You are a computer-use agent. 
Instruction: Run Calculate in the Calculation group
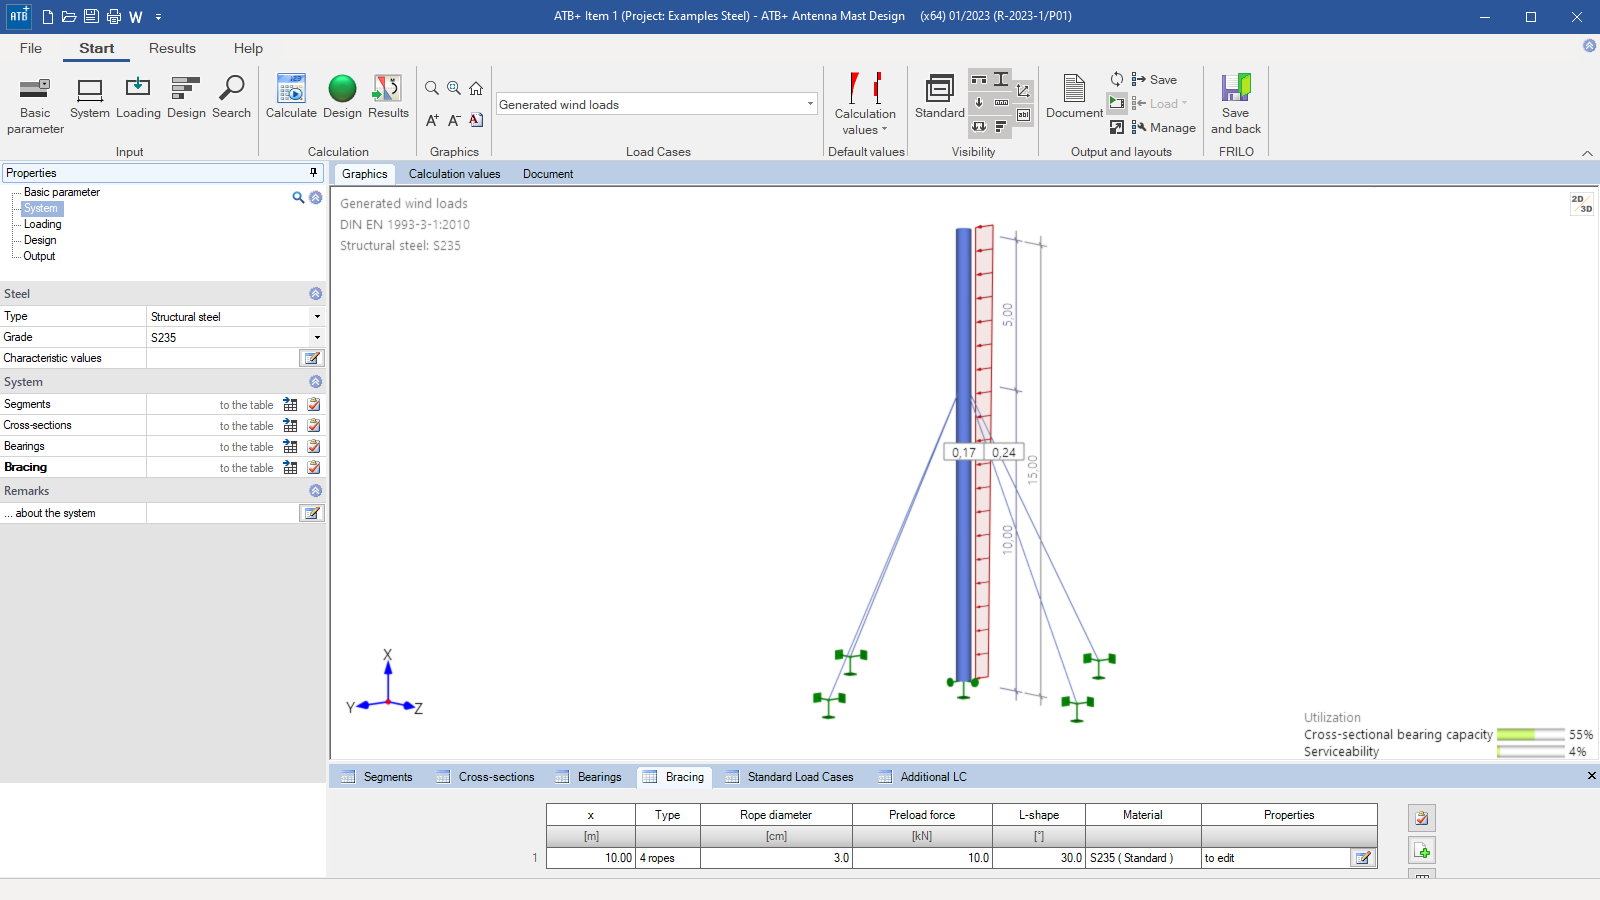tap(291, 98)
